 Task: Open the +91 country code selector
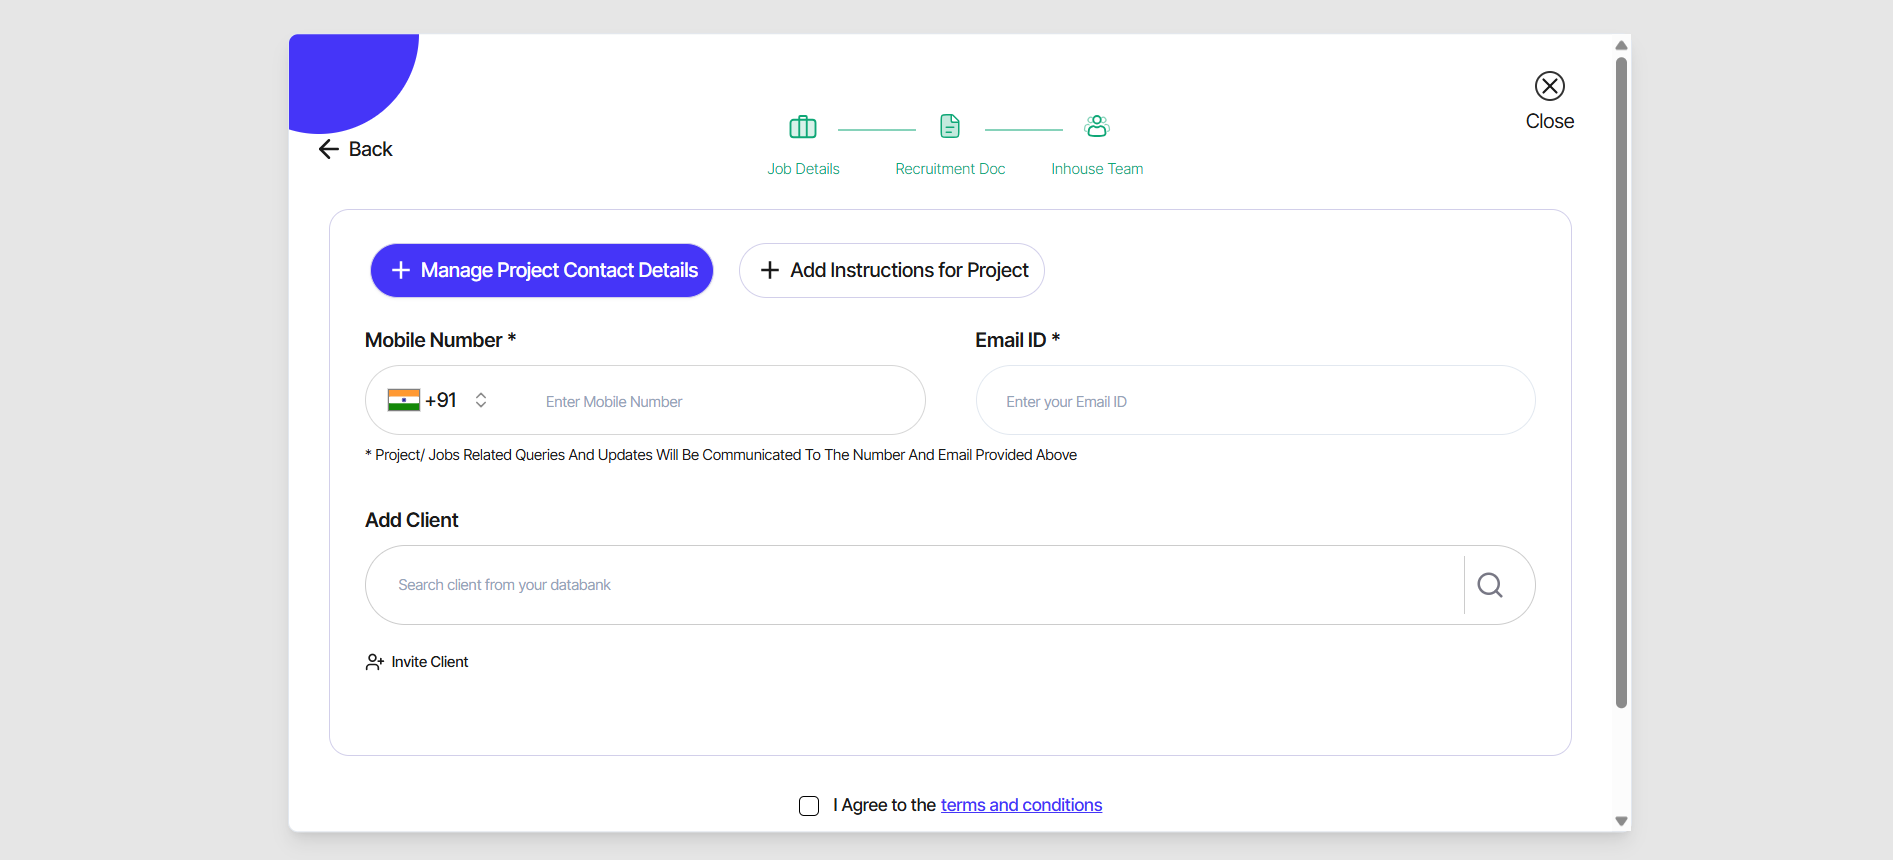(x=441, y=400)
